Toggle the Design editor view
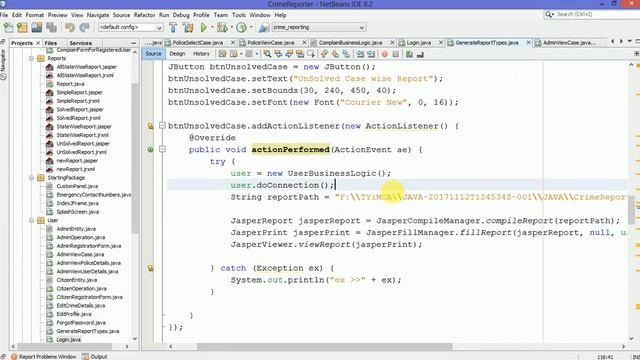640x360 pixels. tap(177, 54)
